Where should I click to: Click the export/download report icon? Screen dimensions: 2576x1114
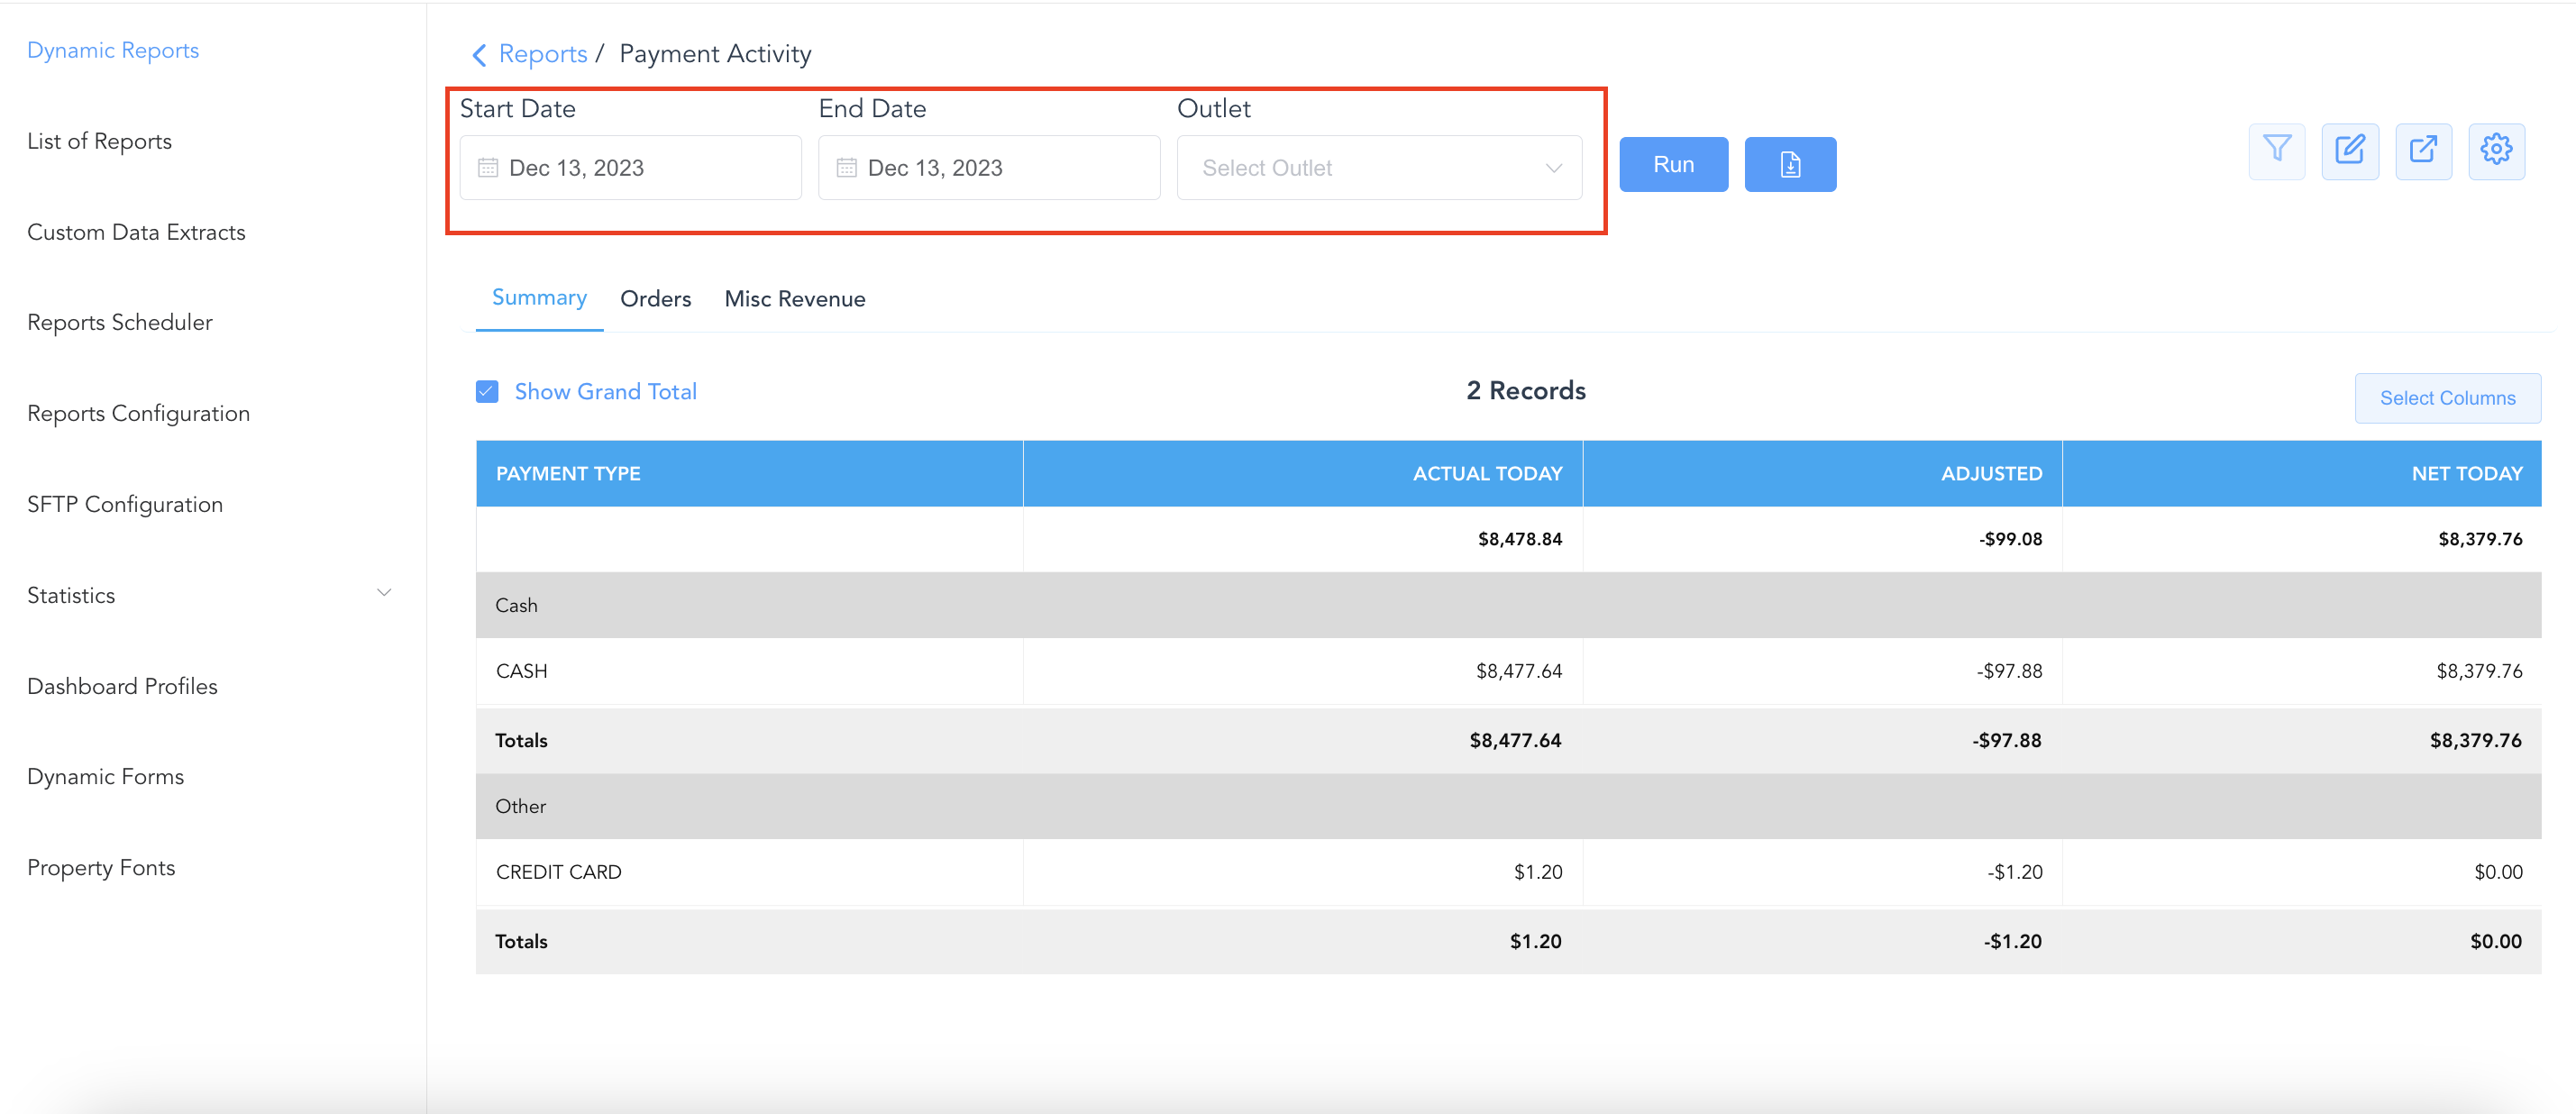coord(1790,163)
